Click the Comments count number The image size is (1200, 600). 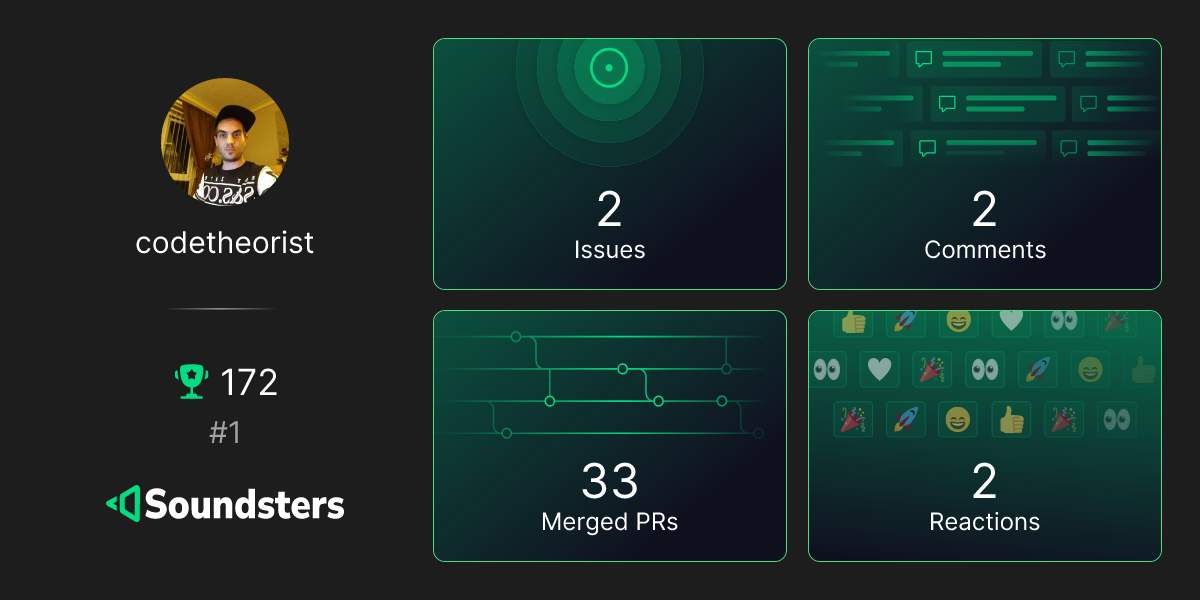(x=984, y=209)
